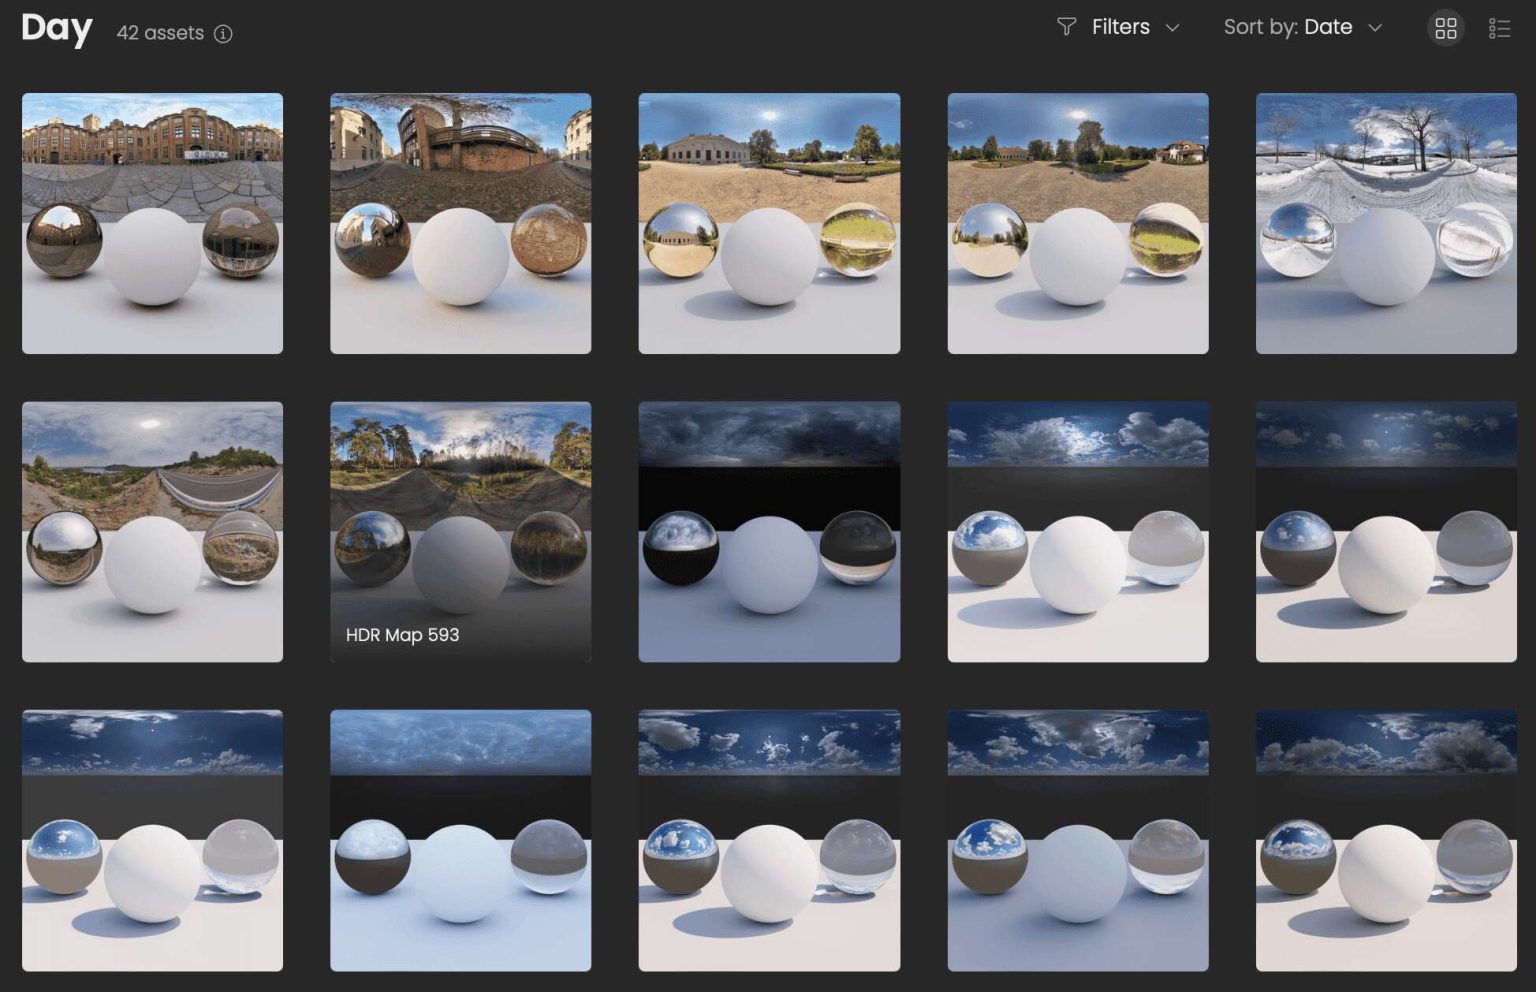
Task: Switch to grid view layout
Action: pyautogui.click(x=1445, y=28)
